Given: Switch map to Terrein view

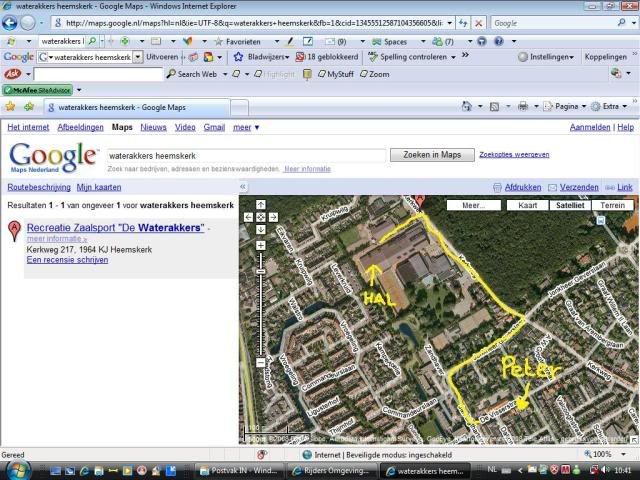Looking at the screenshot, I should pos(612,205).
